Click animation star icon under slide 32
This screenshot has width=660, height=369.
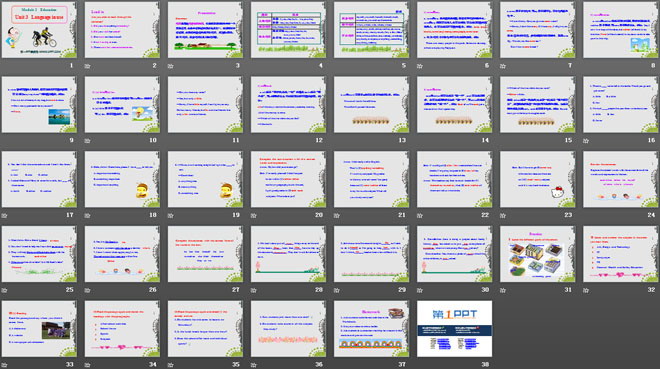click(x=586, y=290)
